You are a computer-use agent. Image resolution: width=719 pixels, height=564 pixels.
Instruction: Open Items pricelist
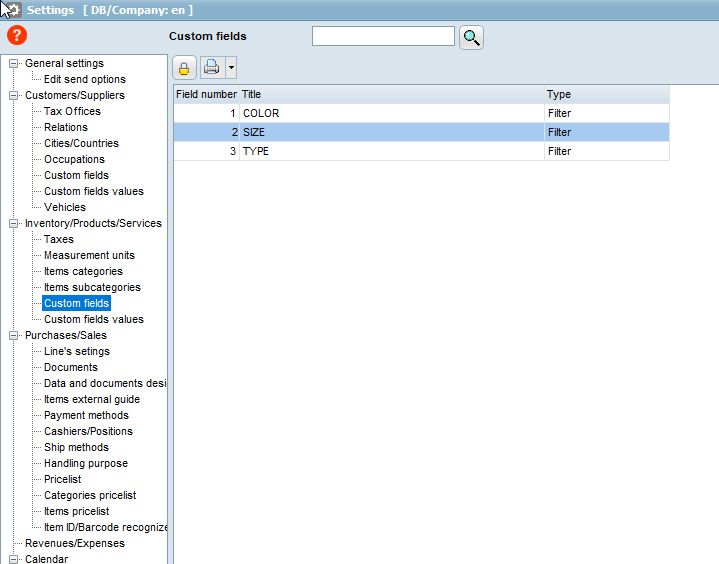(x=77, y=511)
